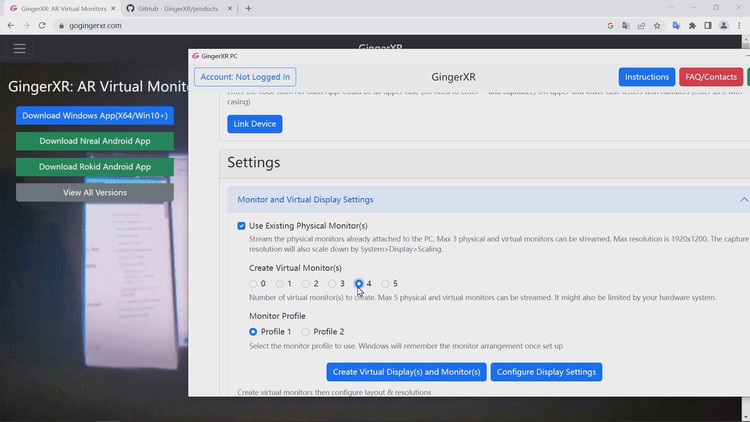Switch to the GitHub GingerXR/products tab

178,9
